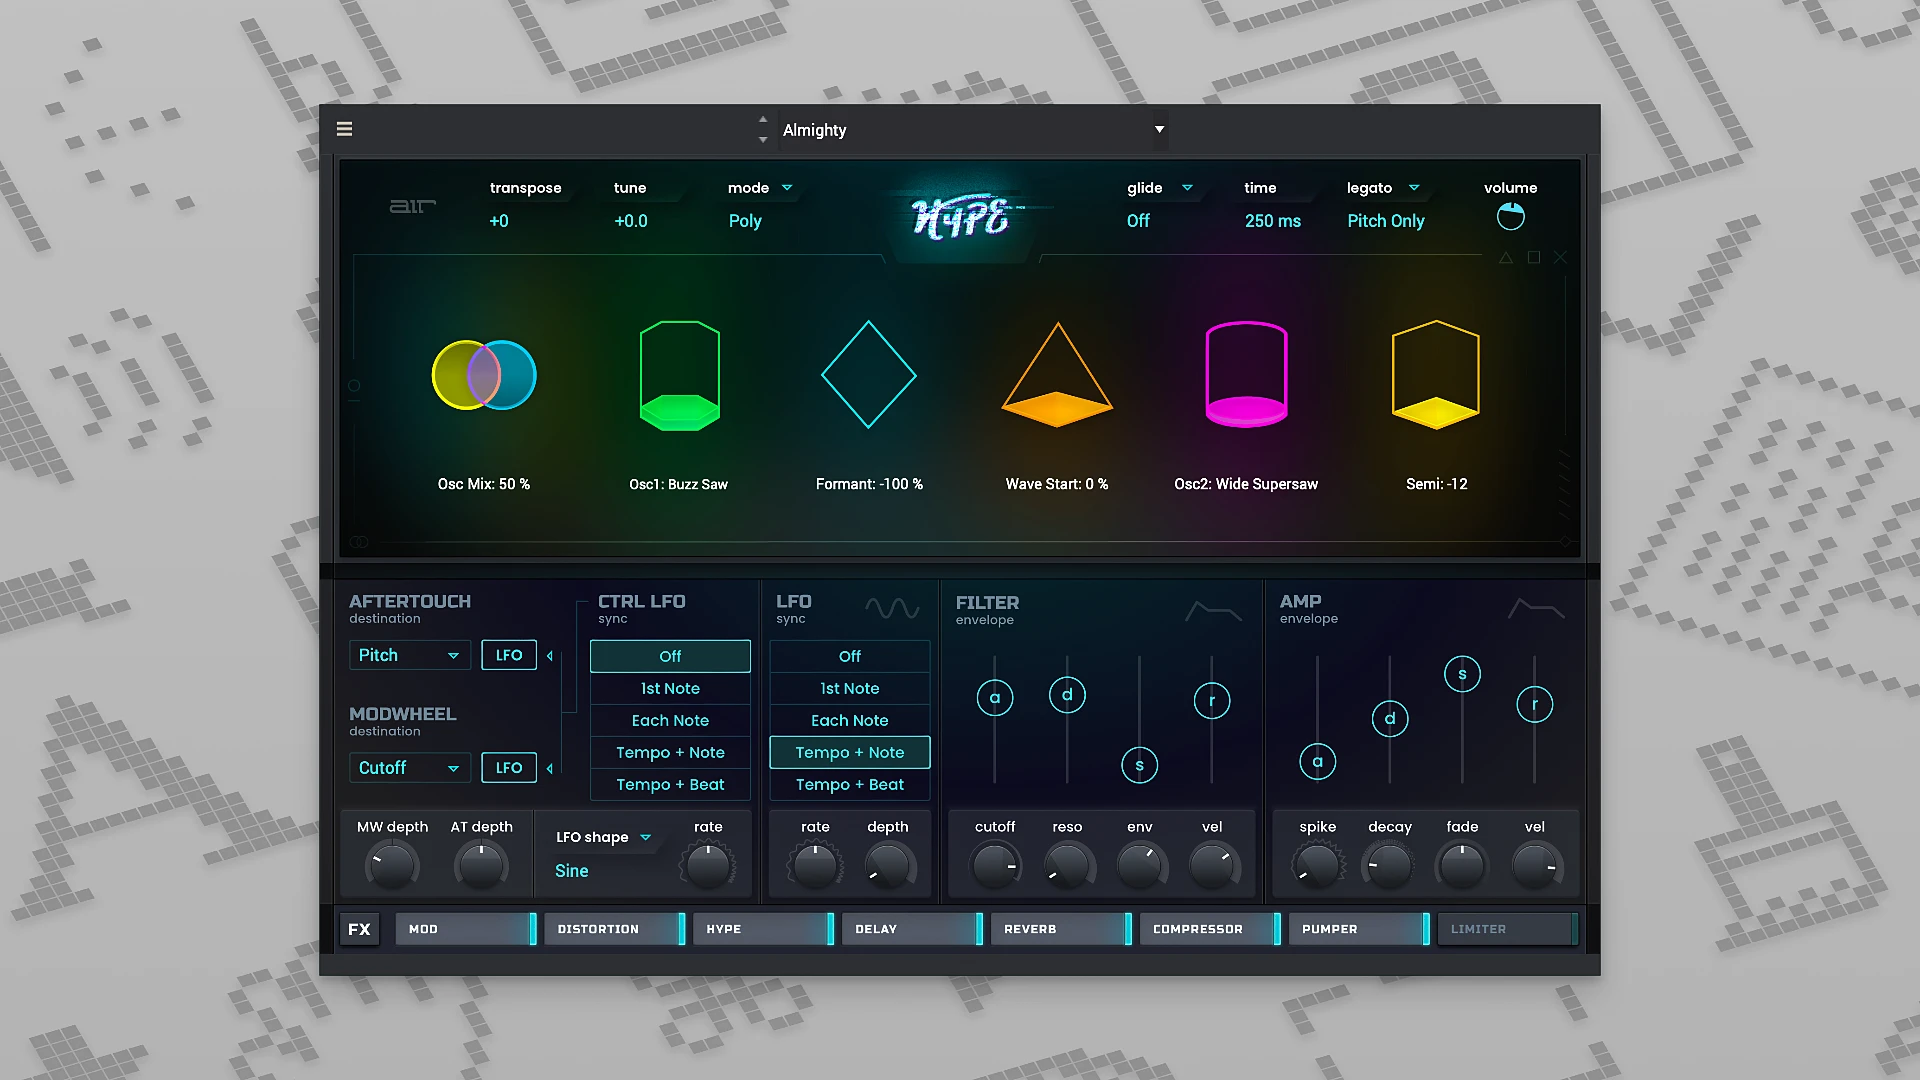Turn the LFO sync Off
The height and width of the screenshot is (1080, 1920).
point(849,656)
